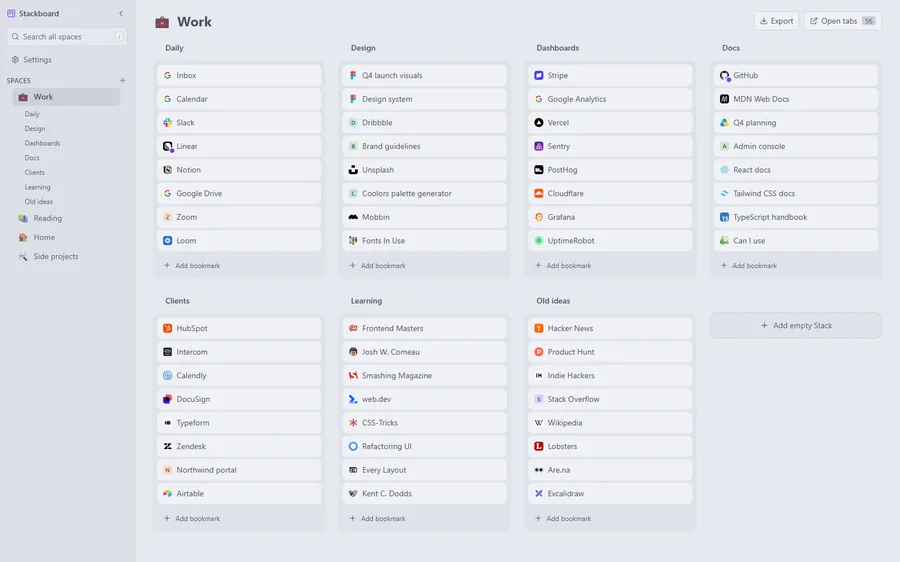
Task: Click the Slack favicon in Daily stack
Action: pyautogui.click(x=168, y=122)
